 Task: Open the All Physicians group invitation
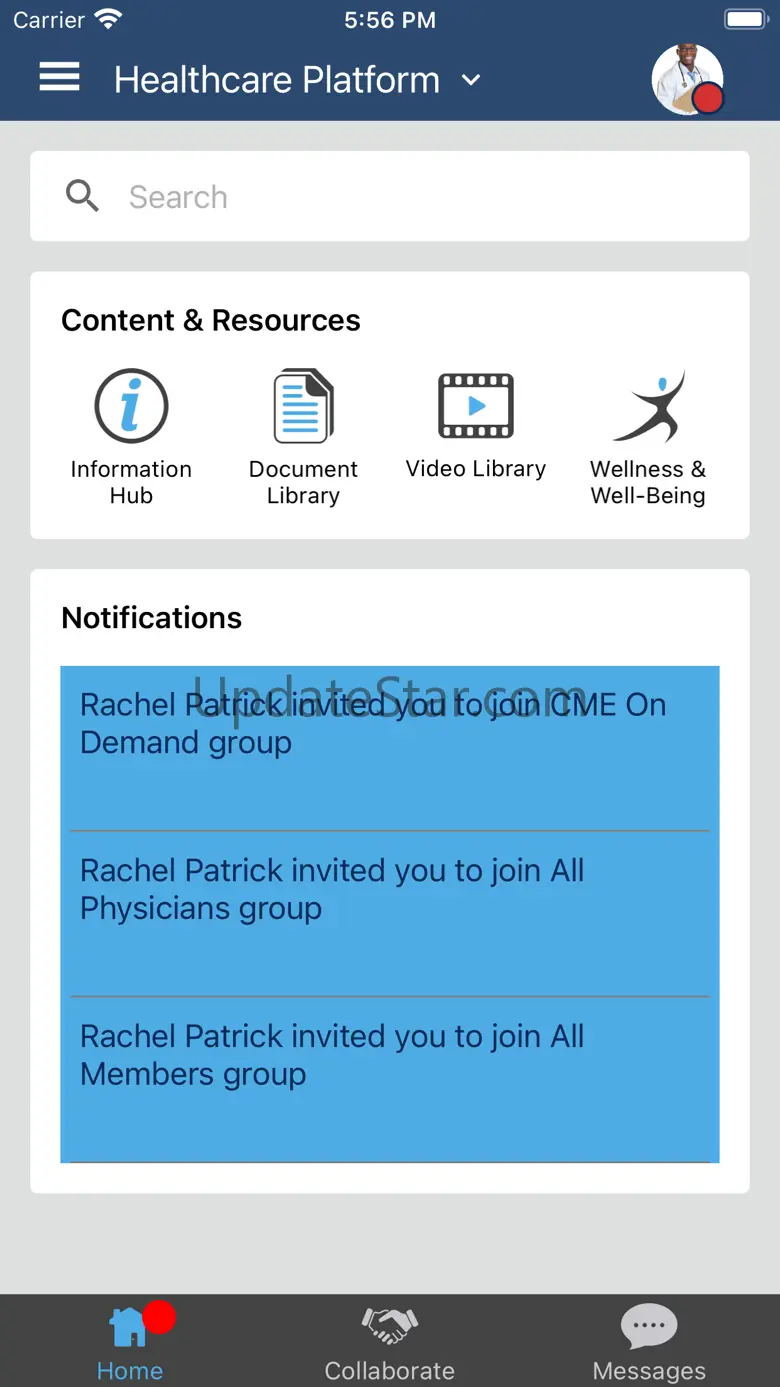[390, 912]
